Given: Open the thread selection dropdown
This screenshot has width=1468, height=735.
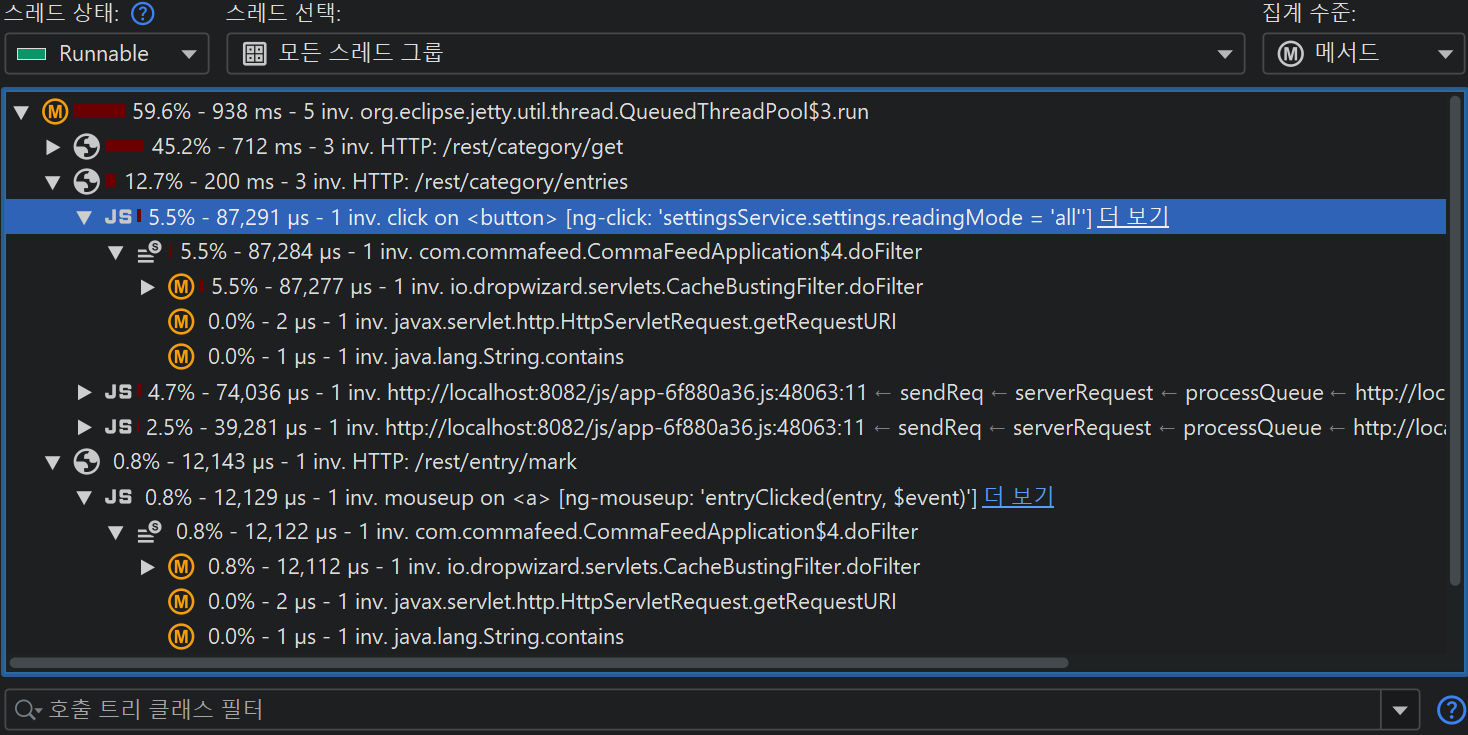Looking at the screenshot, I should (735, 54).
